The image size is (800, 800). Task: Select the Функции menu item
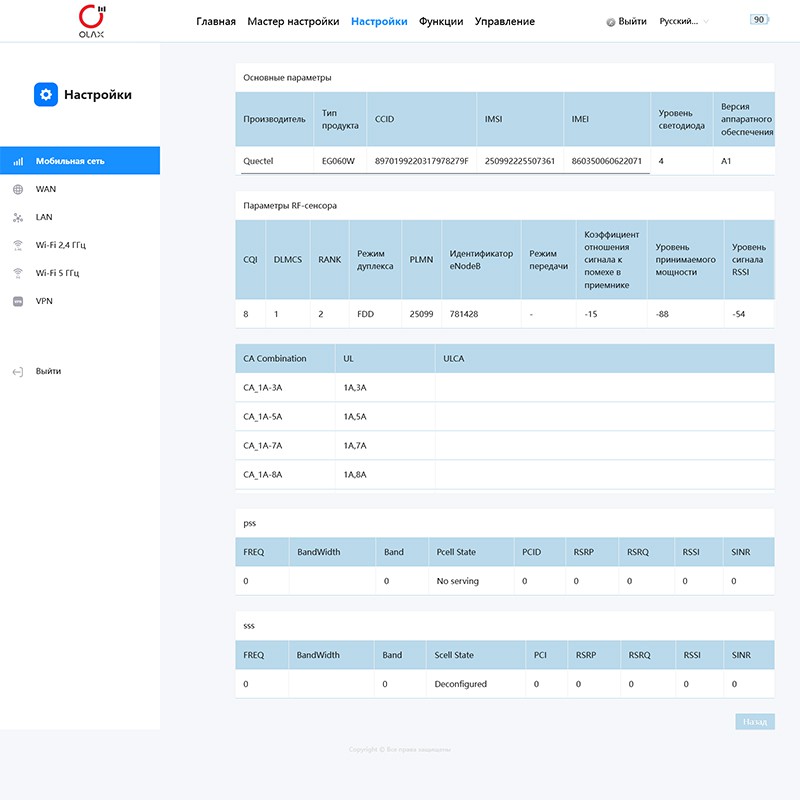441,21
